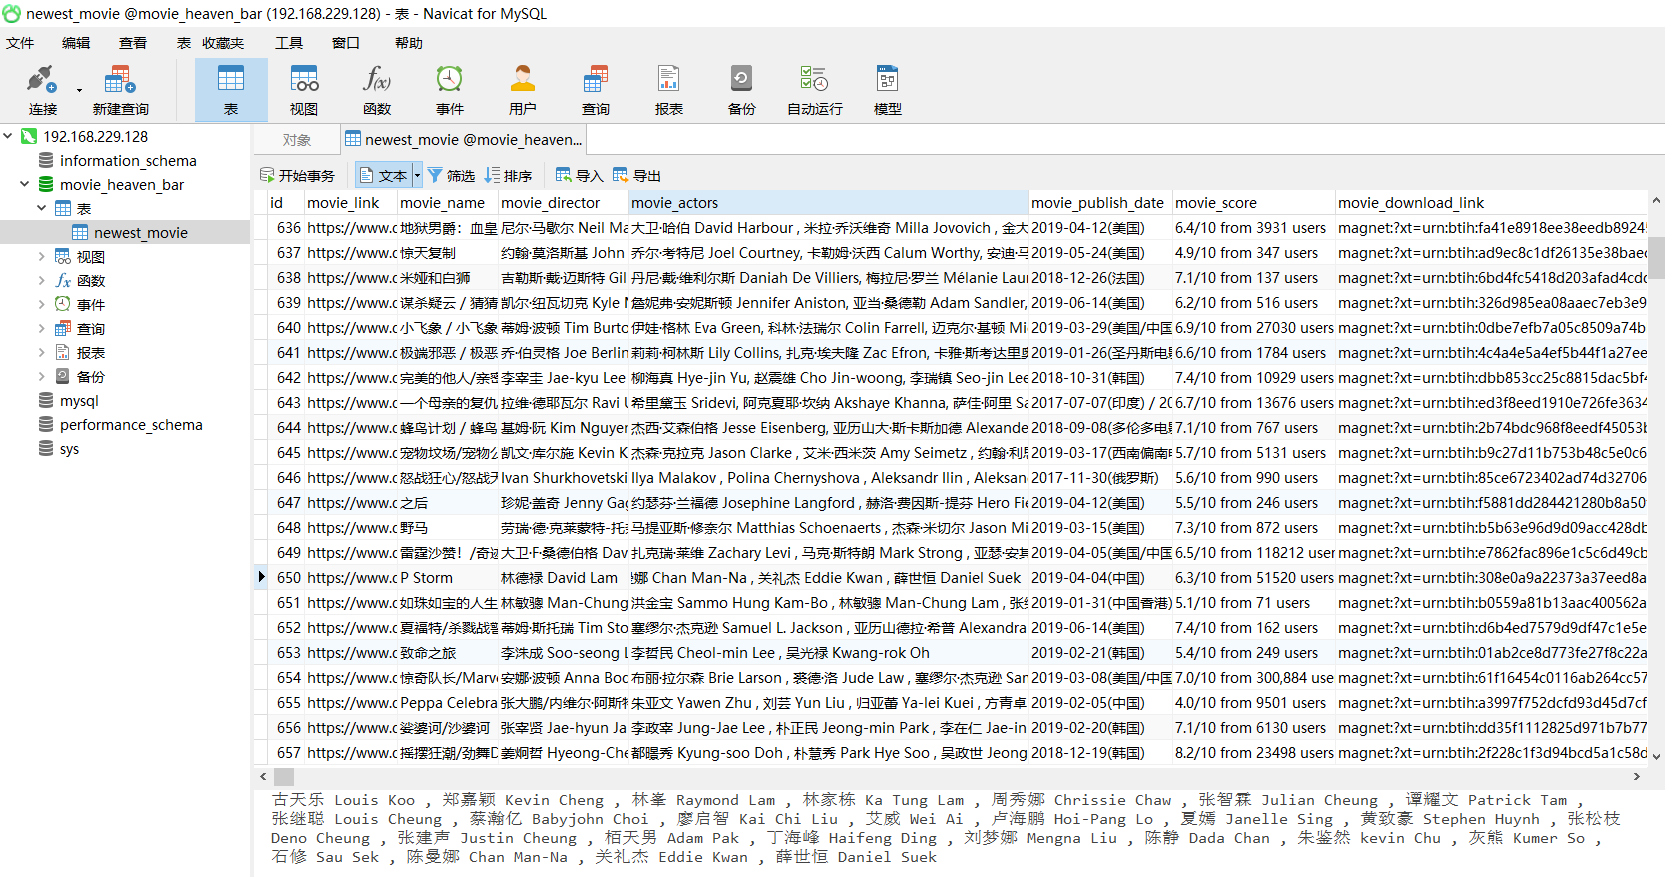
Task: Click the movie_name cell reading P Storm
Action: click(x=448, y=578)
